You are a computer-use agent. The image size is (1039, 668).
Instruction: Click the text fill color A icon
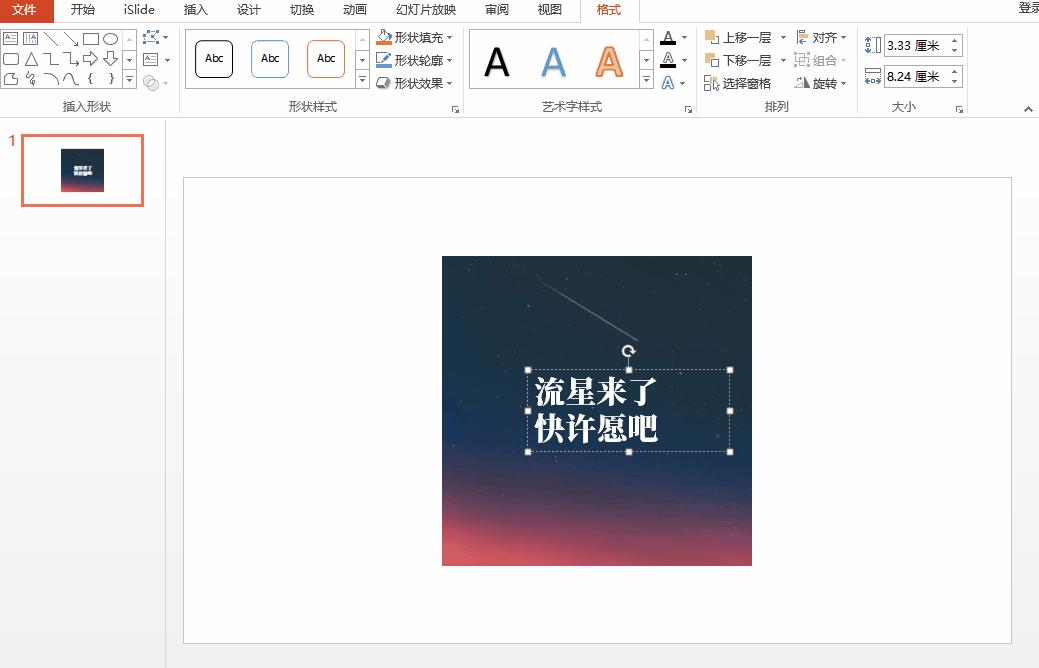(669, 38)
